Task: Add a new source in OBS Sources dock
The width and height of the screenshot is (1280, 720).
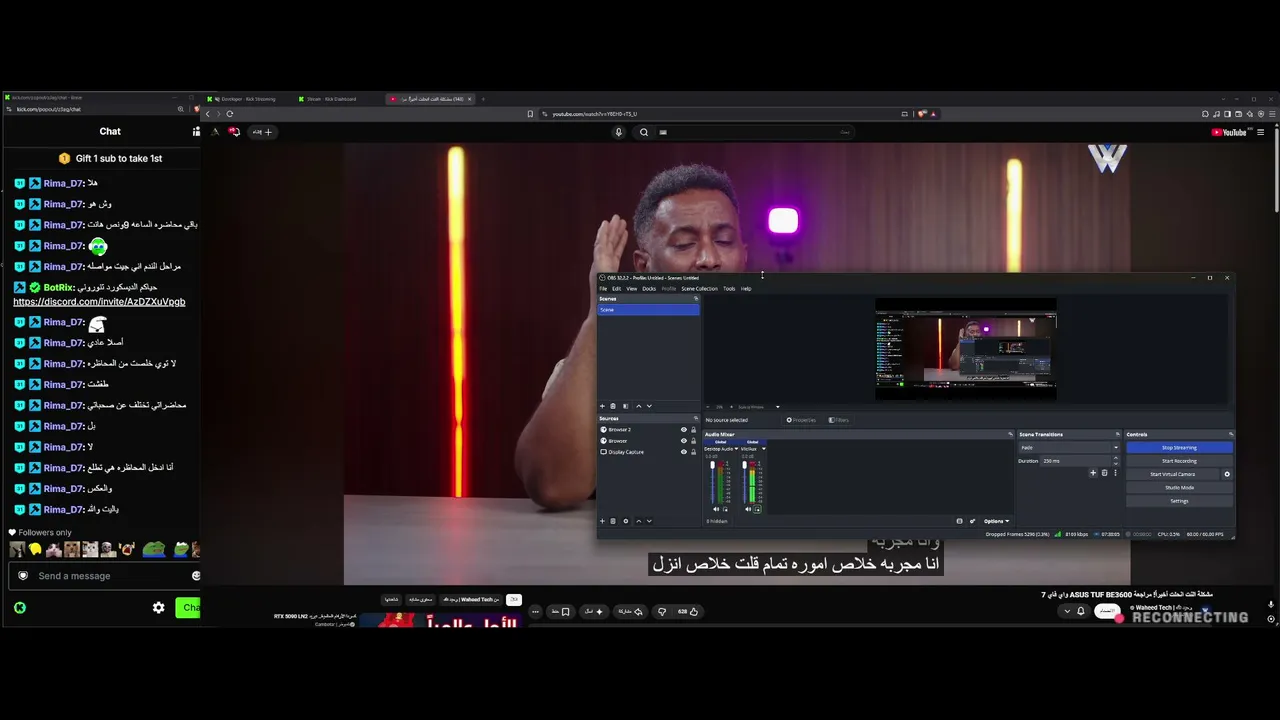Action: pos(602,521)
